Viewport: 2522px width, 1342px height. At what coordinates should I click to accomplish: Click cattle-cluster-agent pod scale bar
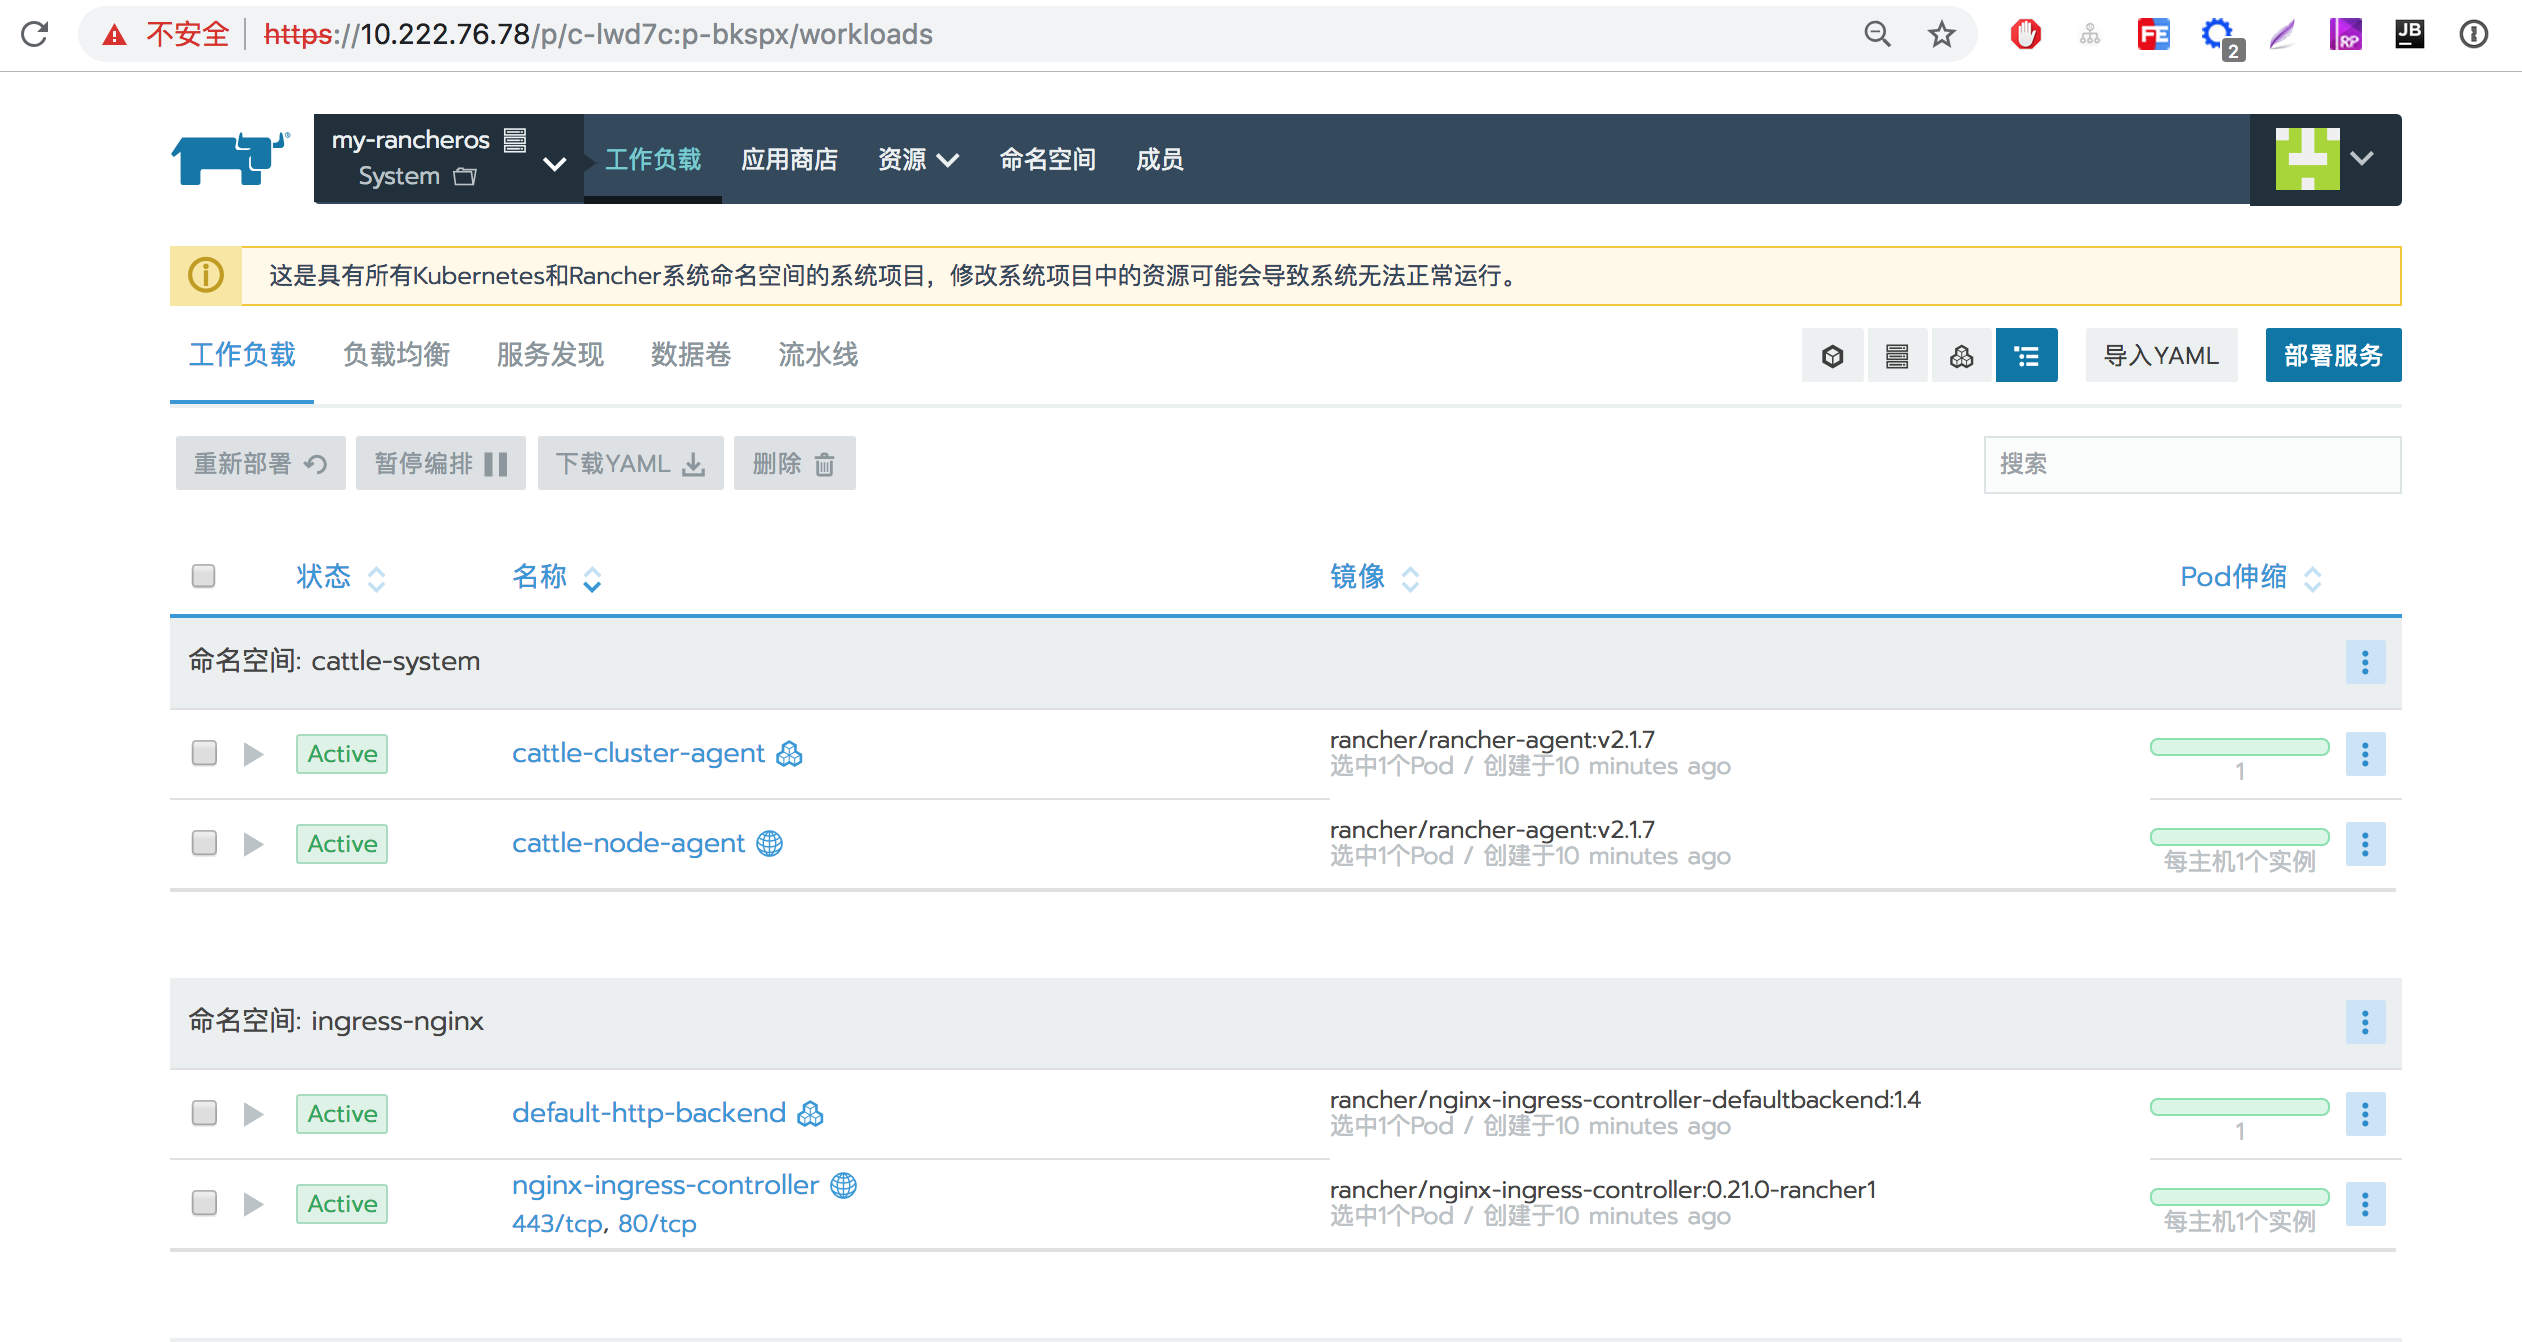(x=2239, y=747)
